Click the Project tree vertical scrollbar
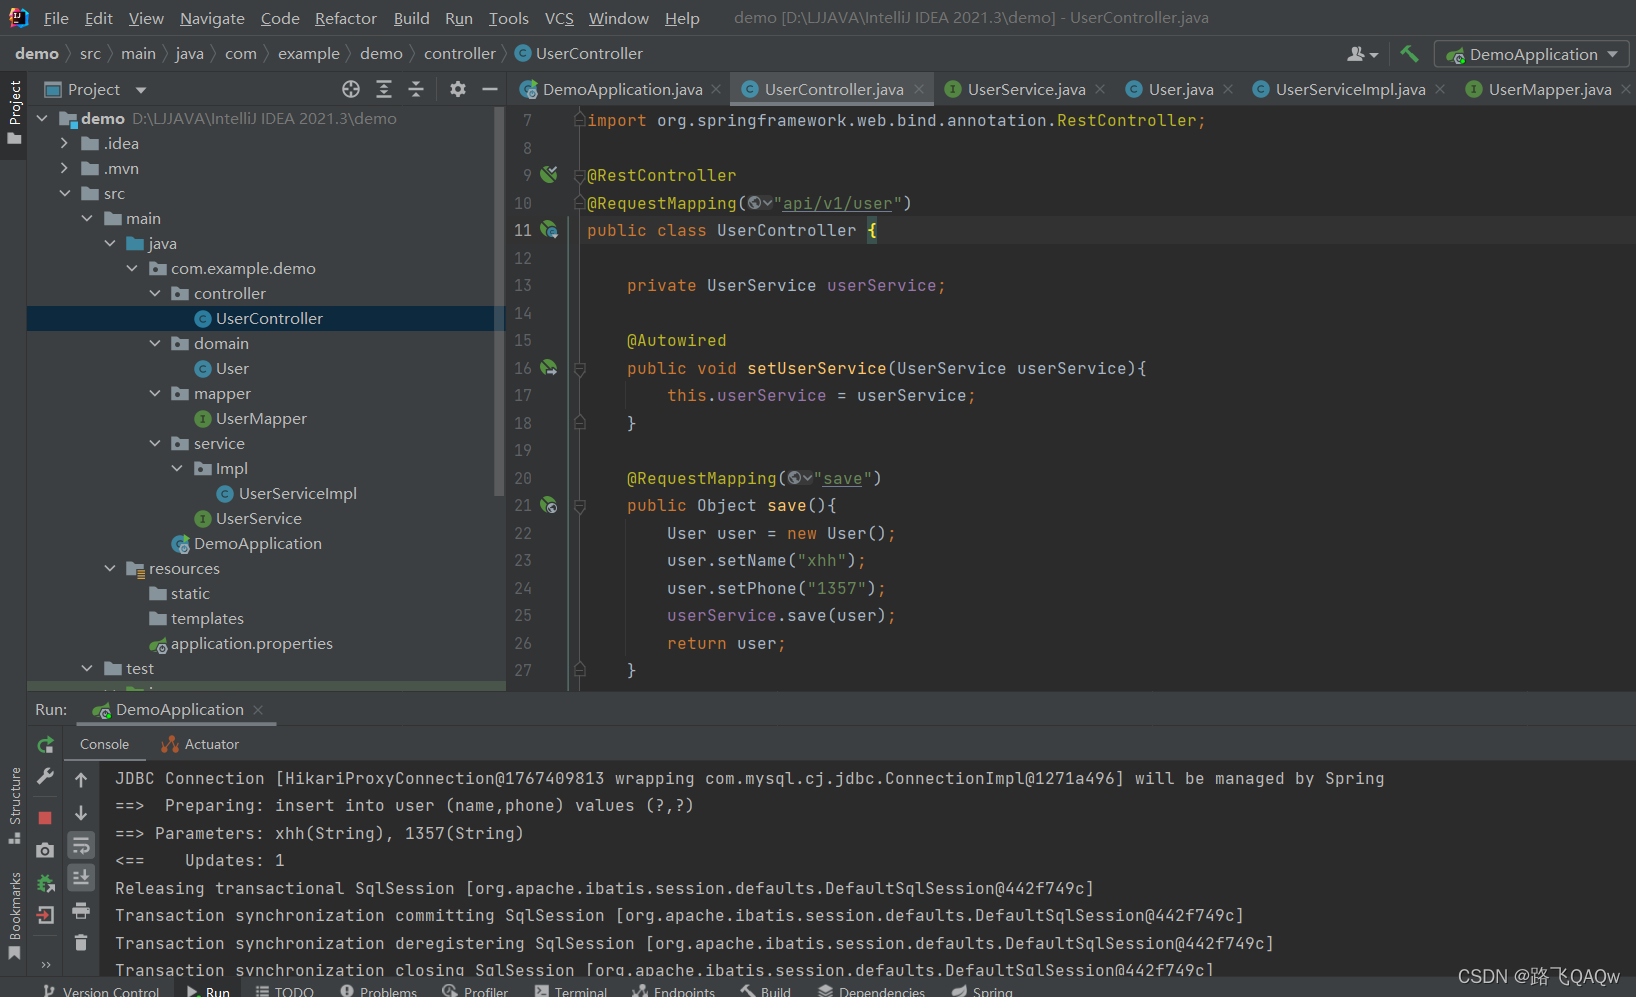This screenshot has height=997, width=1636. point(498,300)
